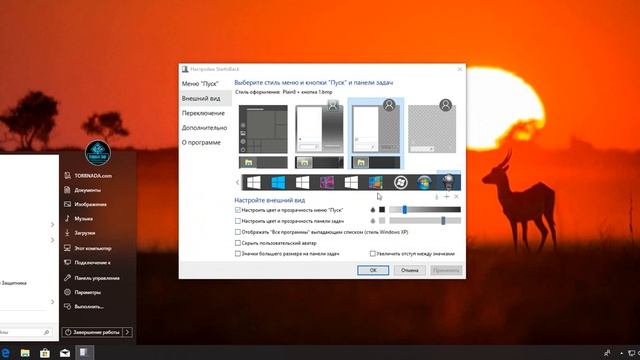Viewport: 640px width, 360px height.
Task: Click the black Start menu color swatch
Action: coord(382,210)
